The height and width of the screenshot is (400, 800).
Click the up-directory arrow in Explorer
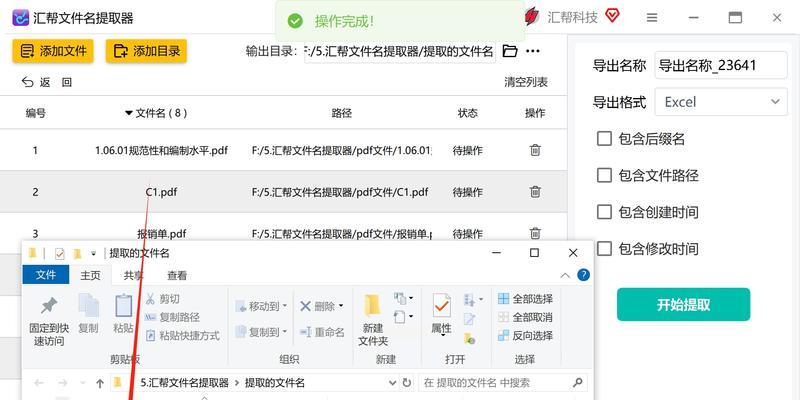tap(100, 383)
